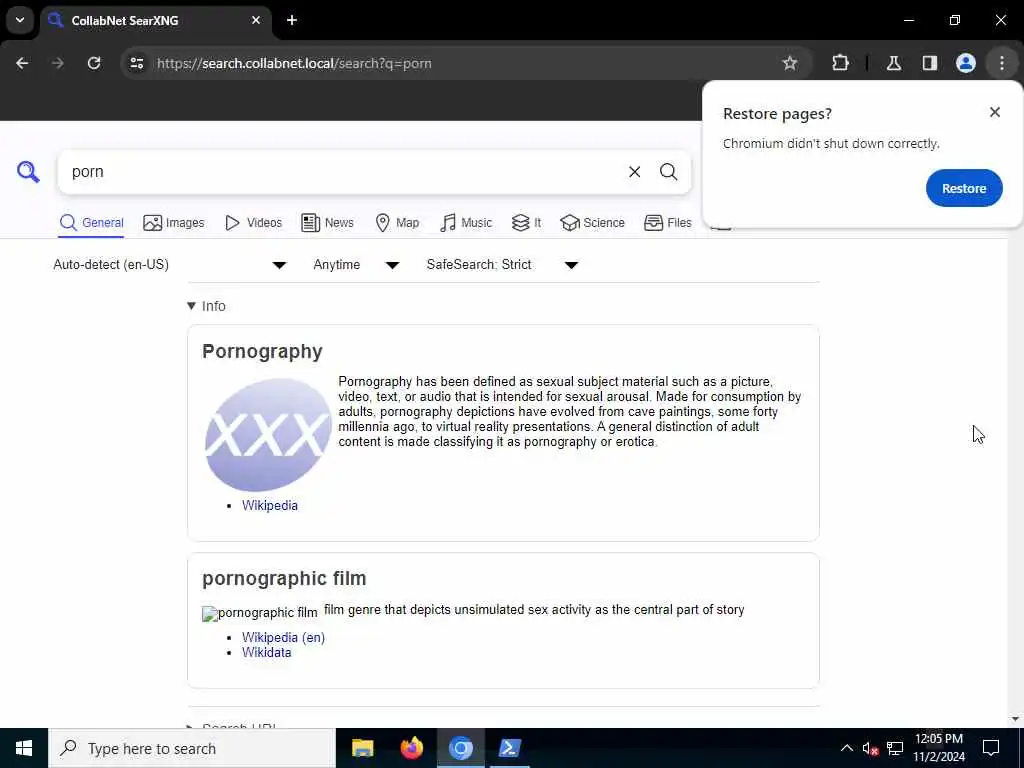Clear the search query with the X icon
1024x768 pixels.
tap(634, 172)
